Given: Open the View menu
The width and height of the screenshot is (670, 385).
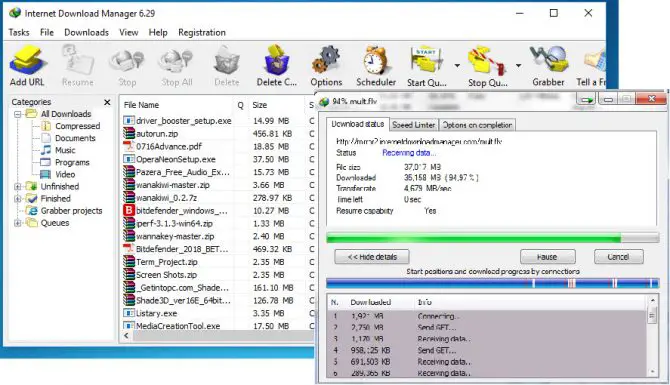Looking at the screenshot, I should tap(128, 32).
